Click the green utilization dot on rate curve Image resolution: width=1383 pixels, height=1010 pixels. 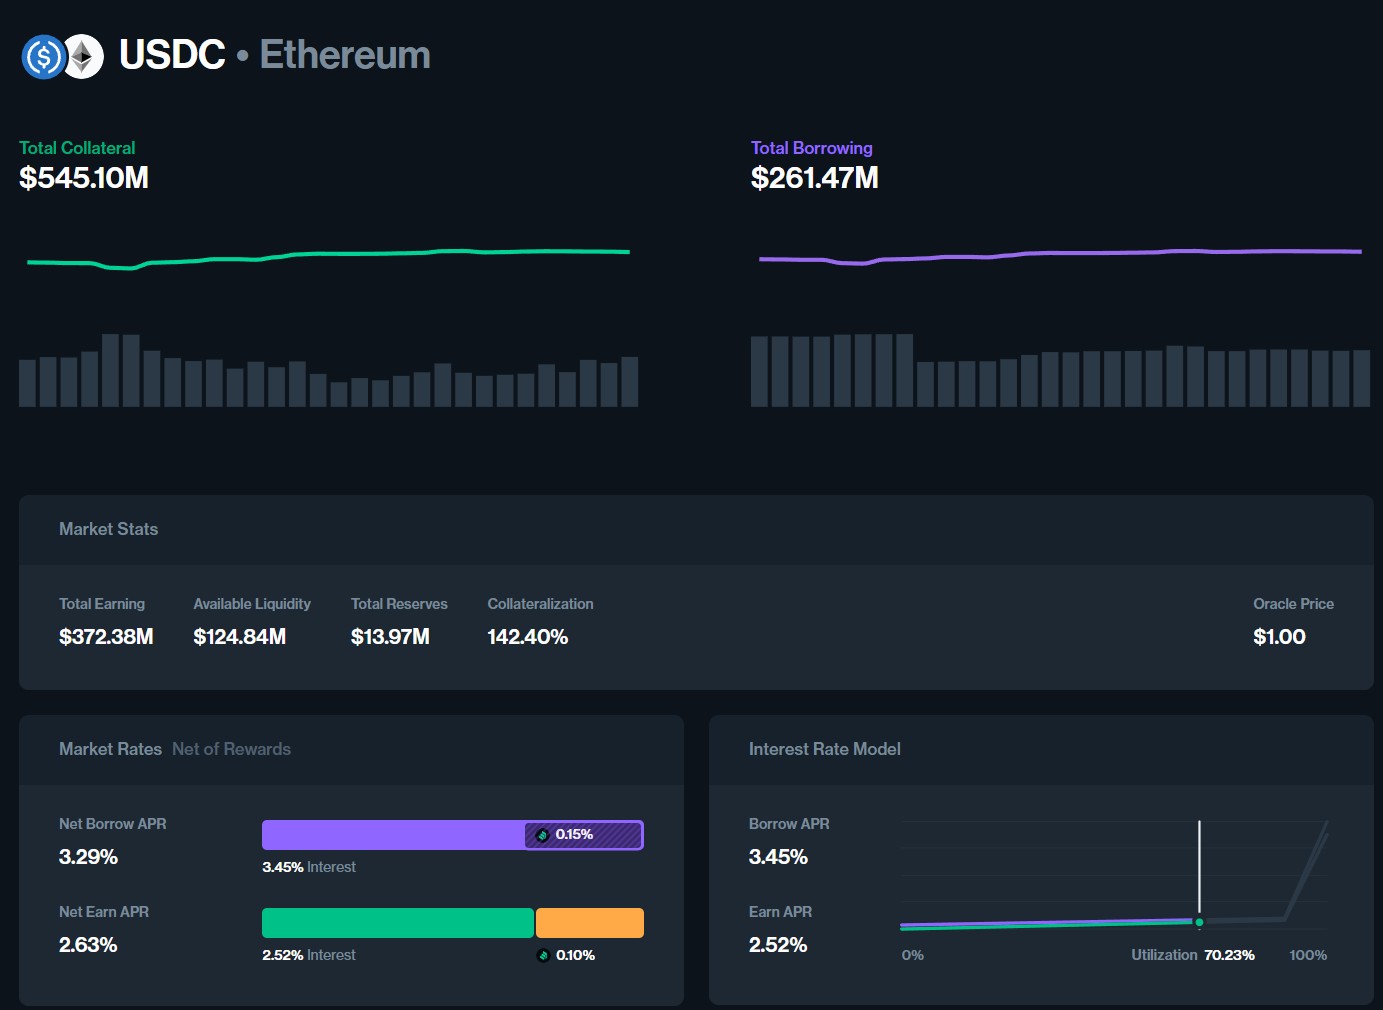pyautogui.click(x=1199, y=922)
